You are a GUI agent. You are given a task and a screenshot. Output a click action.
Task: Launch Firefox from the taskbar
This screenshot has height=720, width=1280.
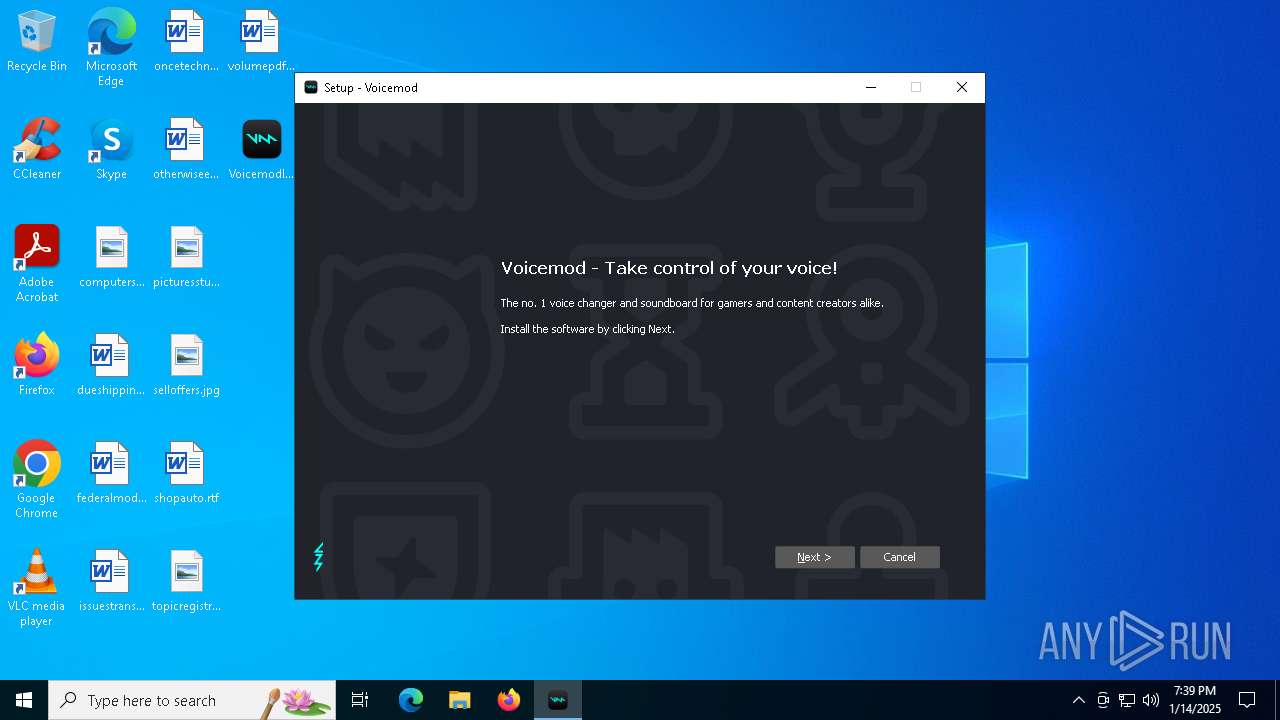pyautogui.click(x=509, y=700)
